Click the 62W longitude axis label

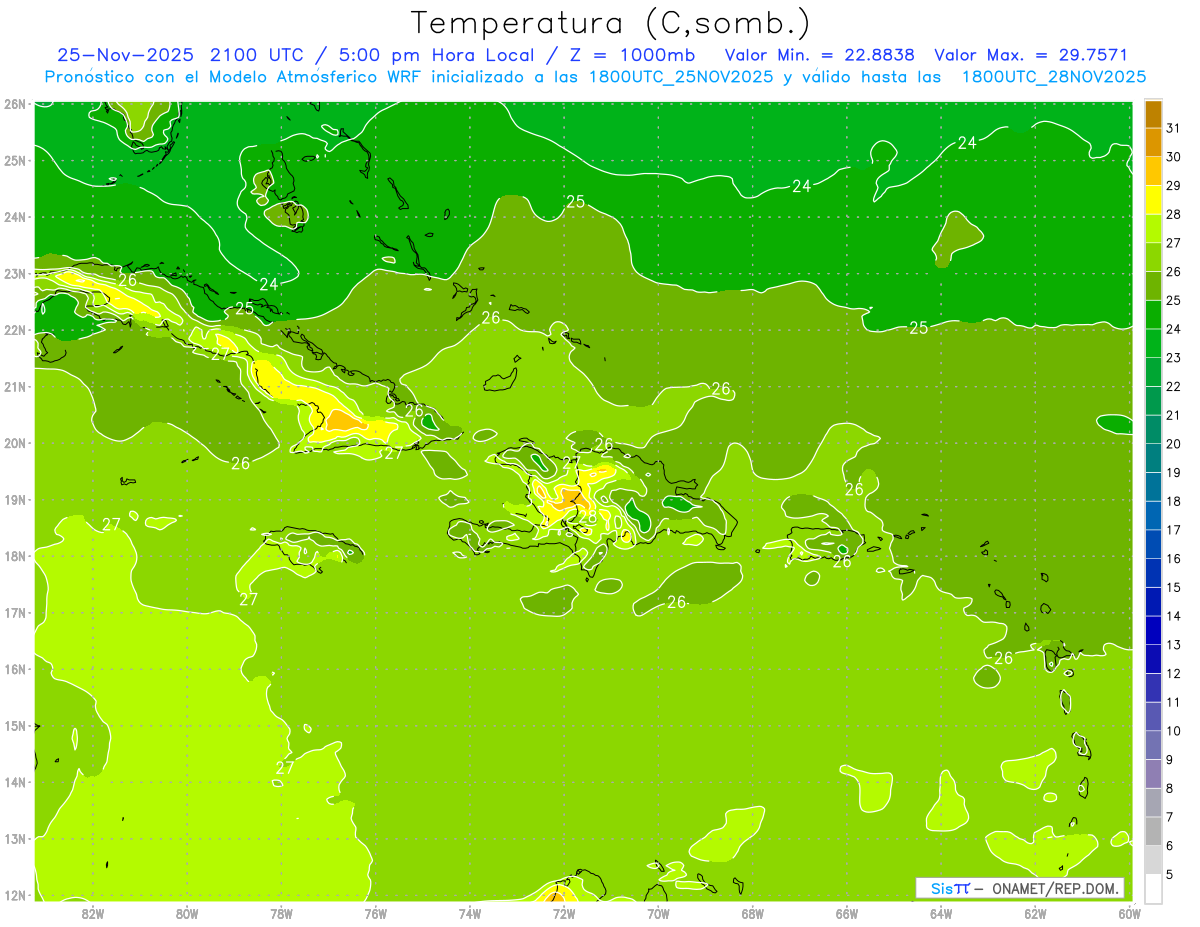[1036, 912]
